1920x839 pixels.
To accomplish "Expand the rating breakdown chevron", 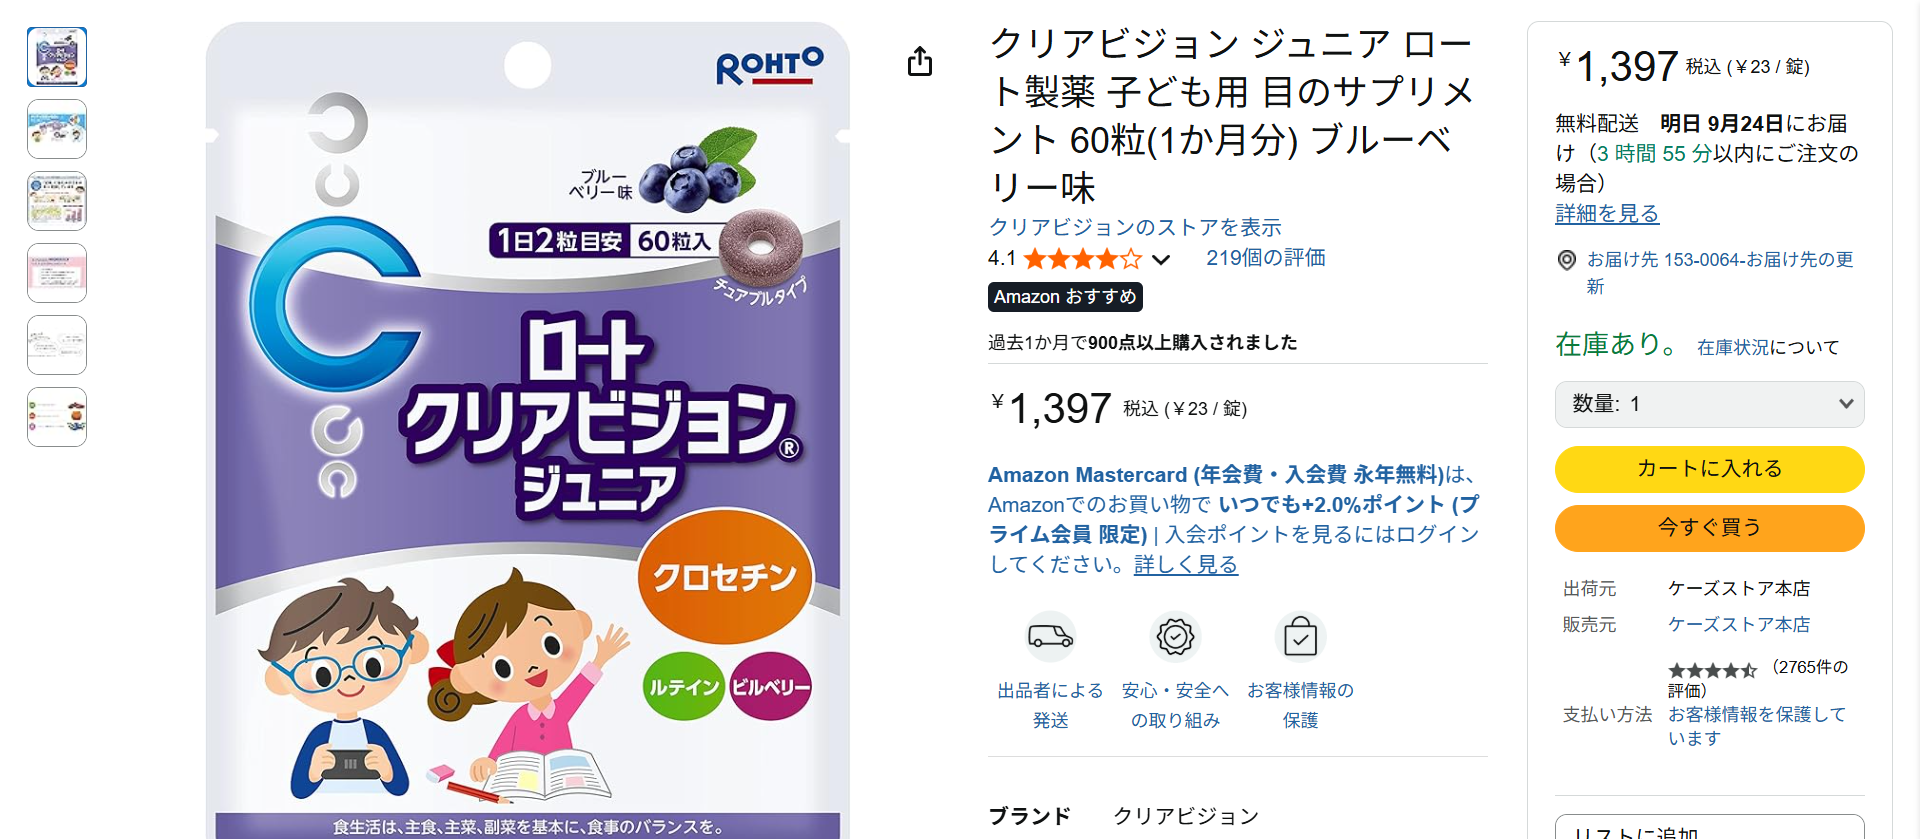I will click(x=1161, y=260).
